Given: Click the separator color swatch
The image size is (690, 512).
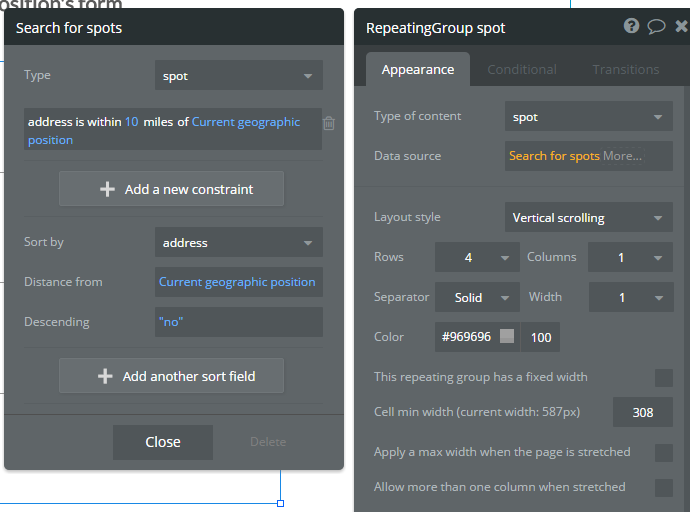Looking at the screenshot, I should [507, 337].
